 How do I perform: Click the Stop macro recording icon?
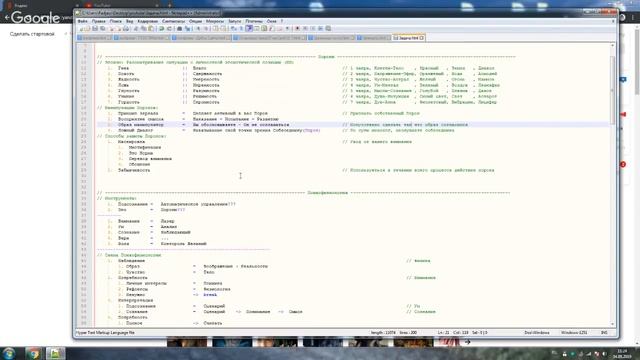point(305,29)
